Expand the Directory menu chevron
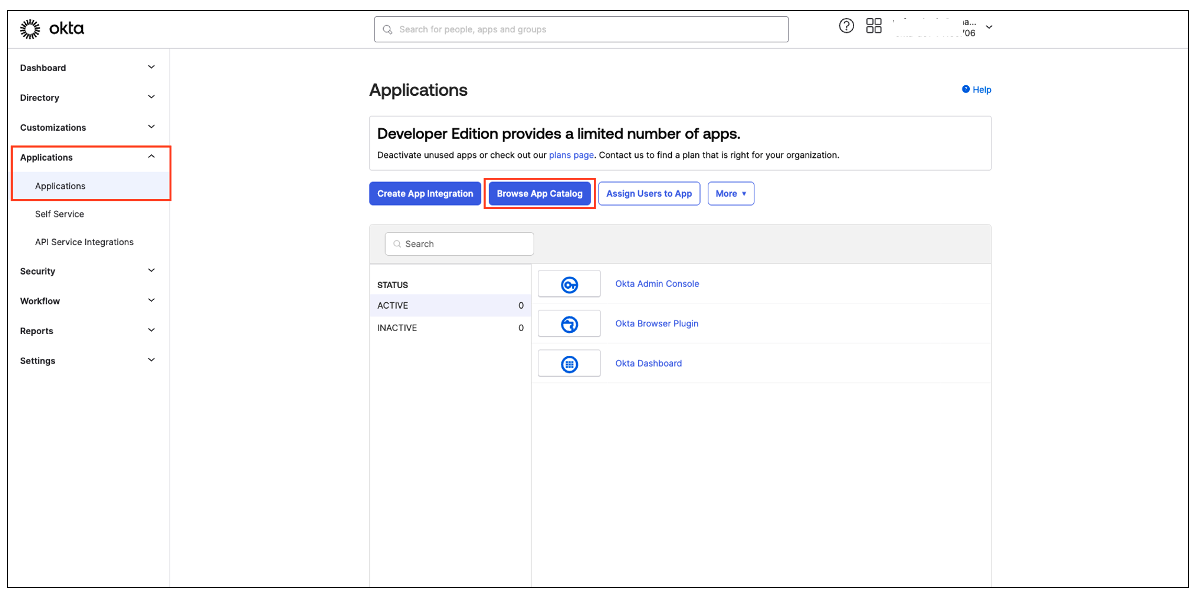1195x595 pixels. tap(151, 97)
